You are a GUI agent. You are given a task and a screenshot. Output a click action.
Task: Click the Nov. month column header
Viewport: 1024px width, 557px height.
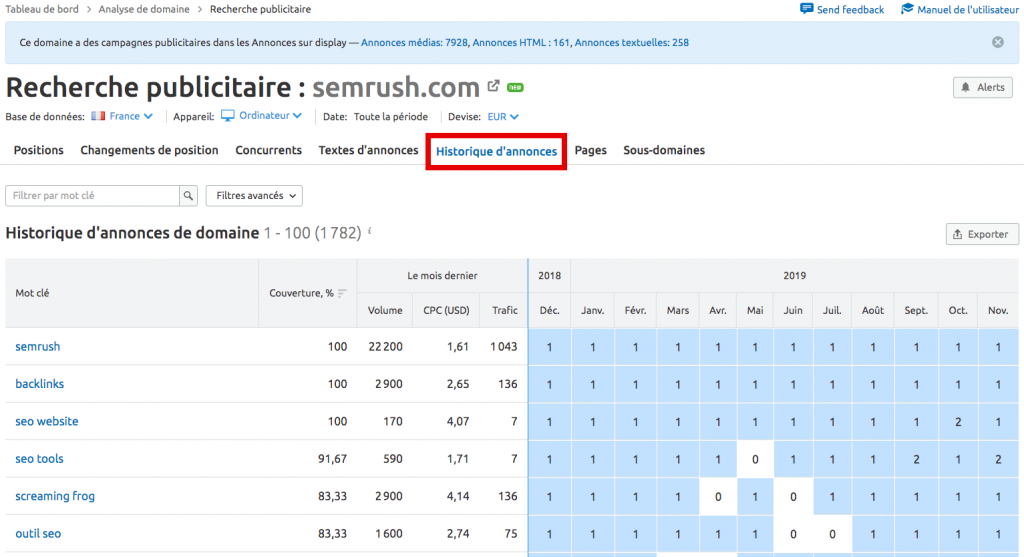[998, 310]
